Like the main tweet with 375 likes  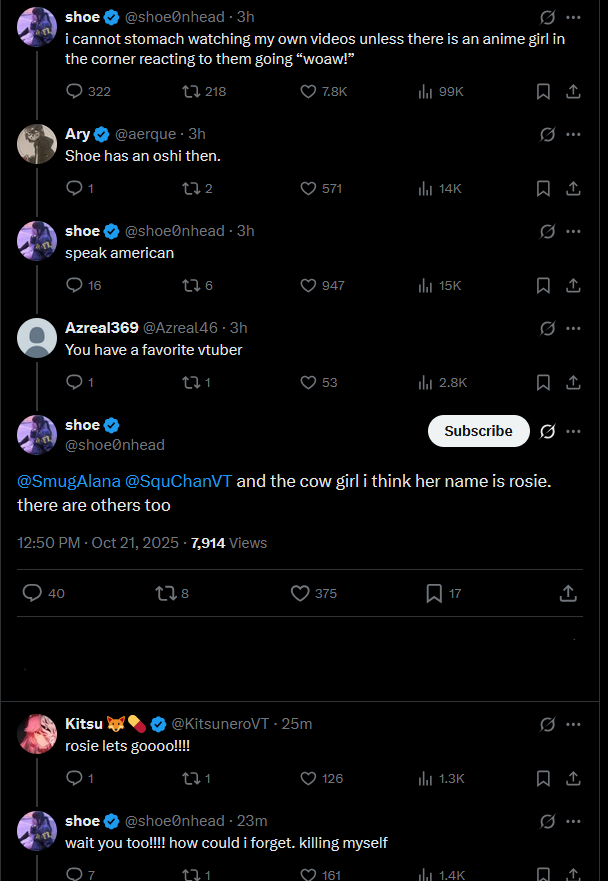point(300,593)
